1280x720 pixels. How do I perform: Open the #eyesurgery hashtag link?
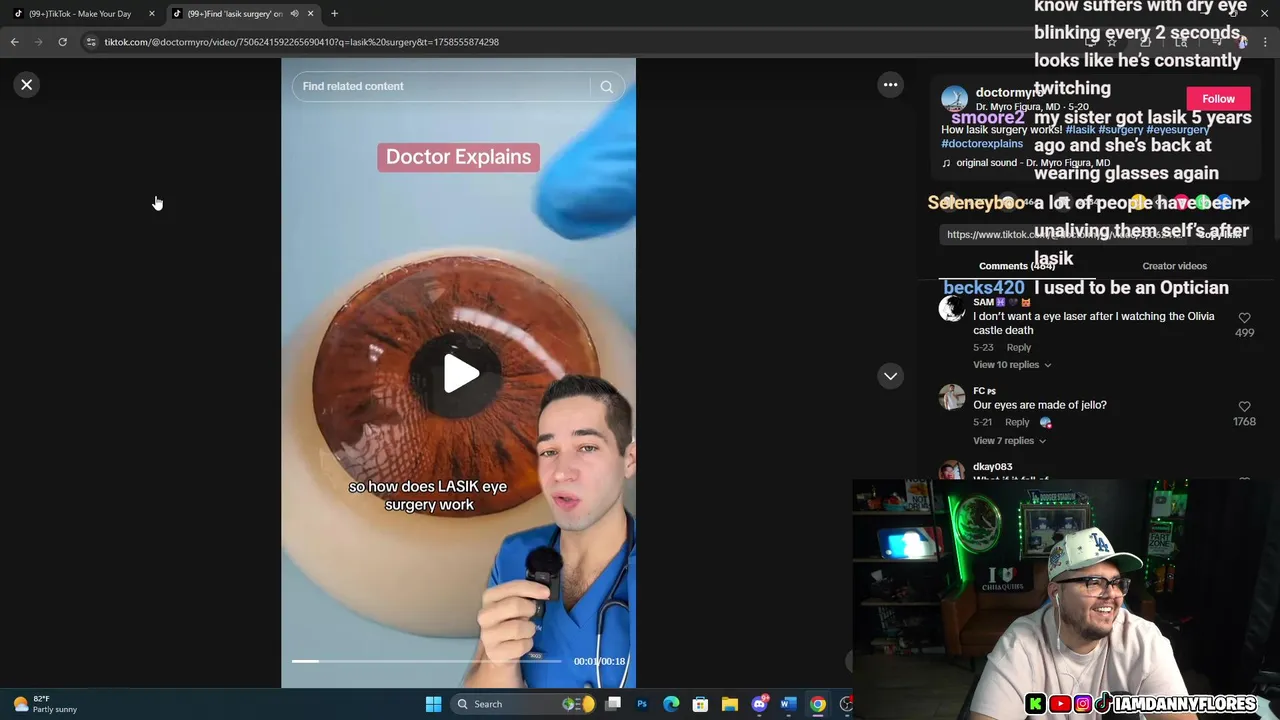point(1178,130)
